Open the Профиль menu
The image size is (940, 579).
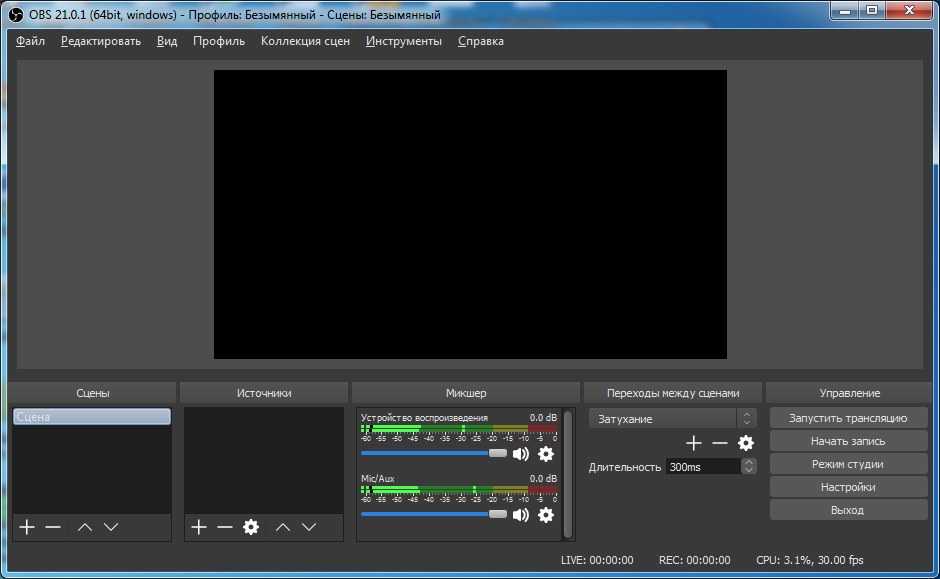pos(219,41)
